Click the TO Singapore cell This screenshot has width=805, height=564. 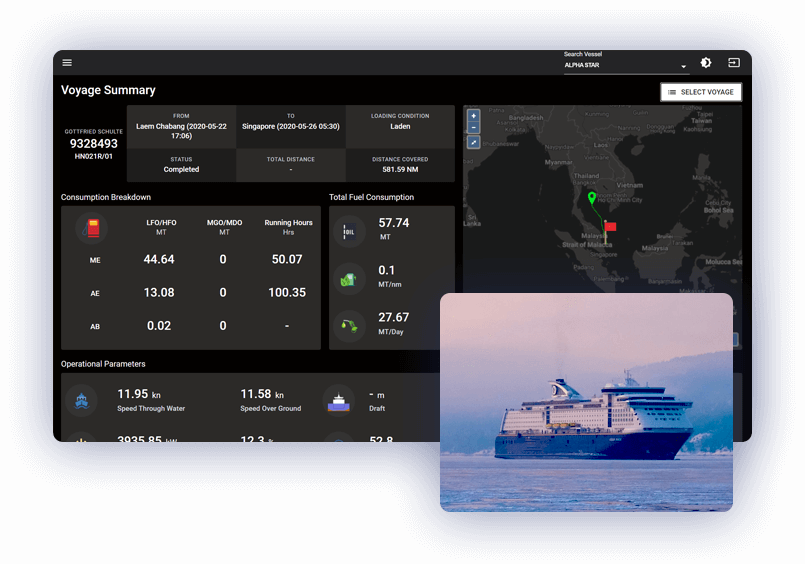tap(291, 127)
